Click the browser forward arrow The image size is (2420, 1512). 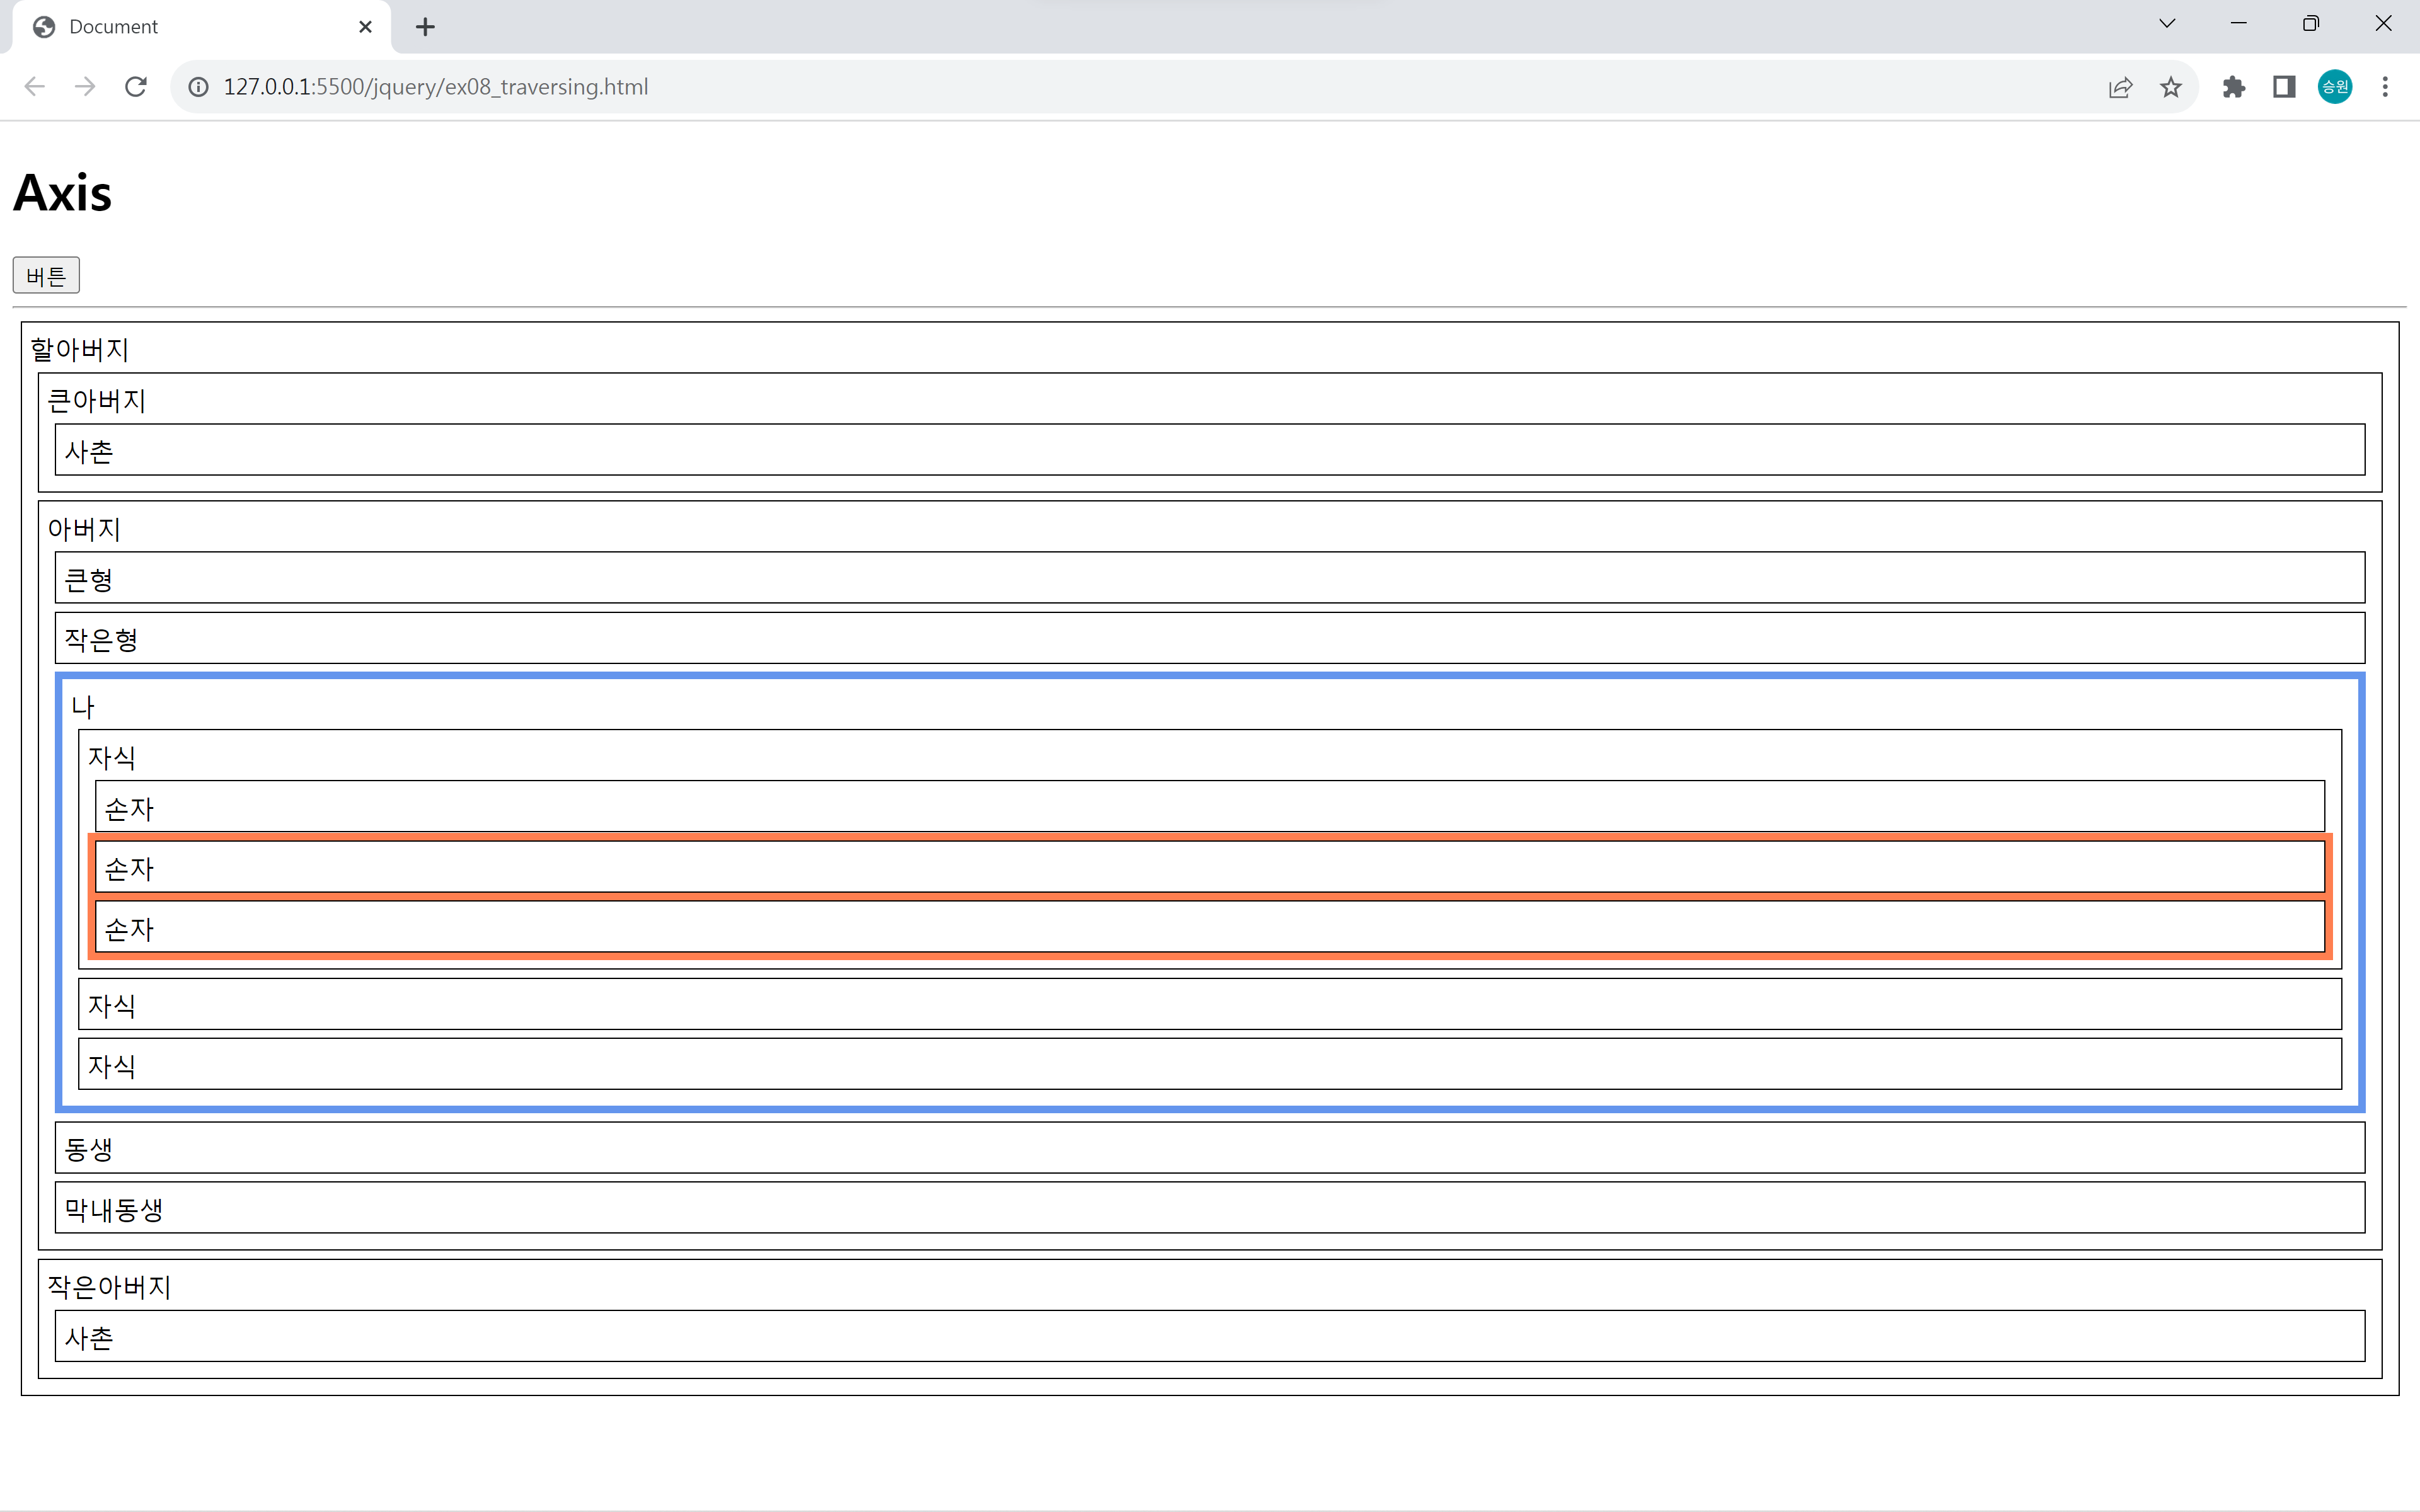coord(85,87)
